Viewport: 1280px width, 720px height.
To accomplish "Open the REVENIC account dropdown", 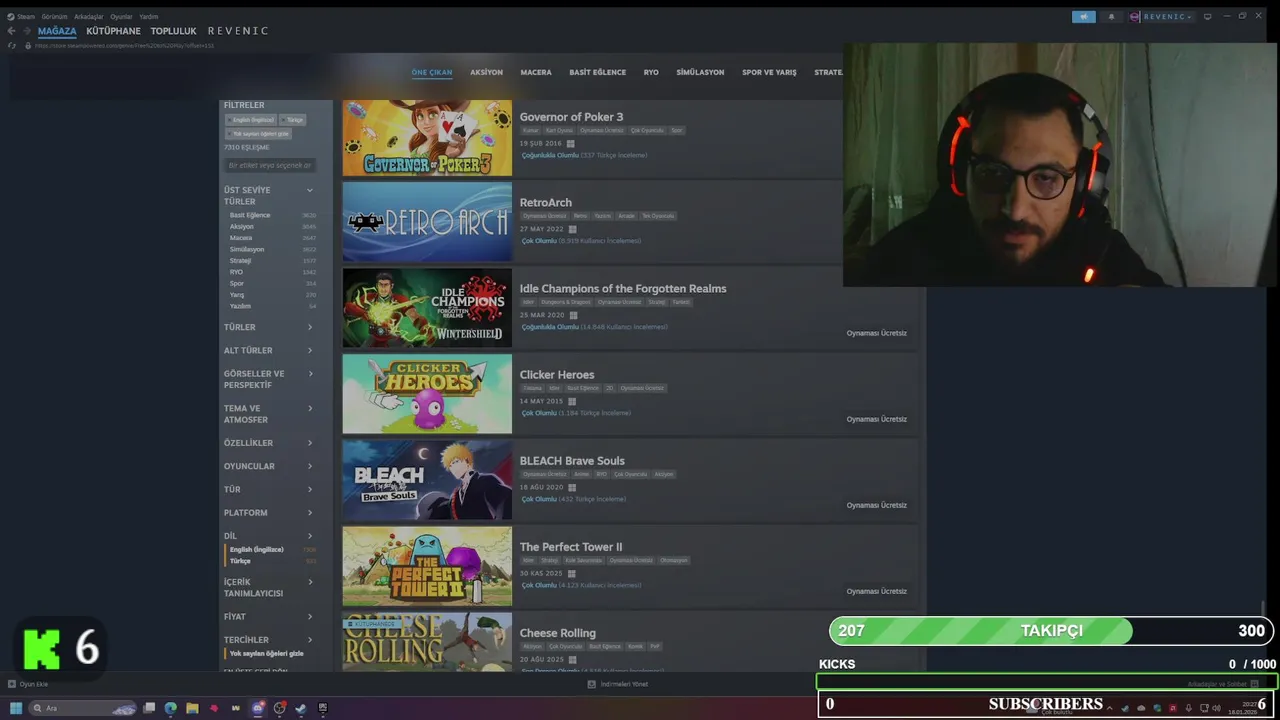I will [1167, 17].
